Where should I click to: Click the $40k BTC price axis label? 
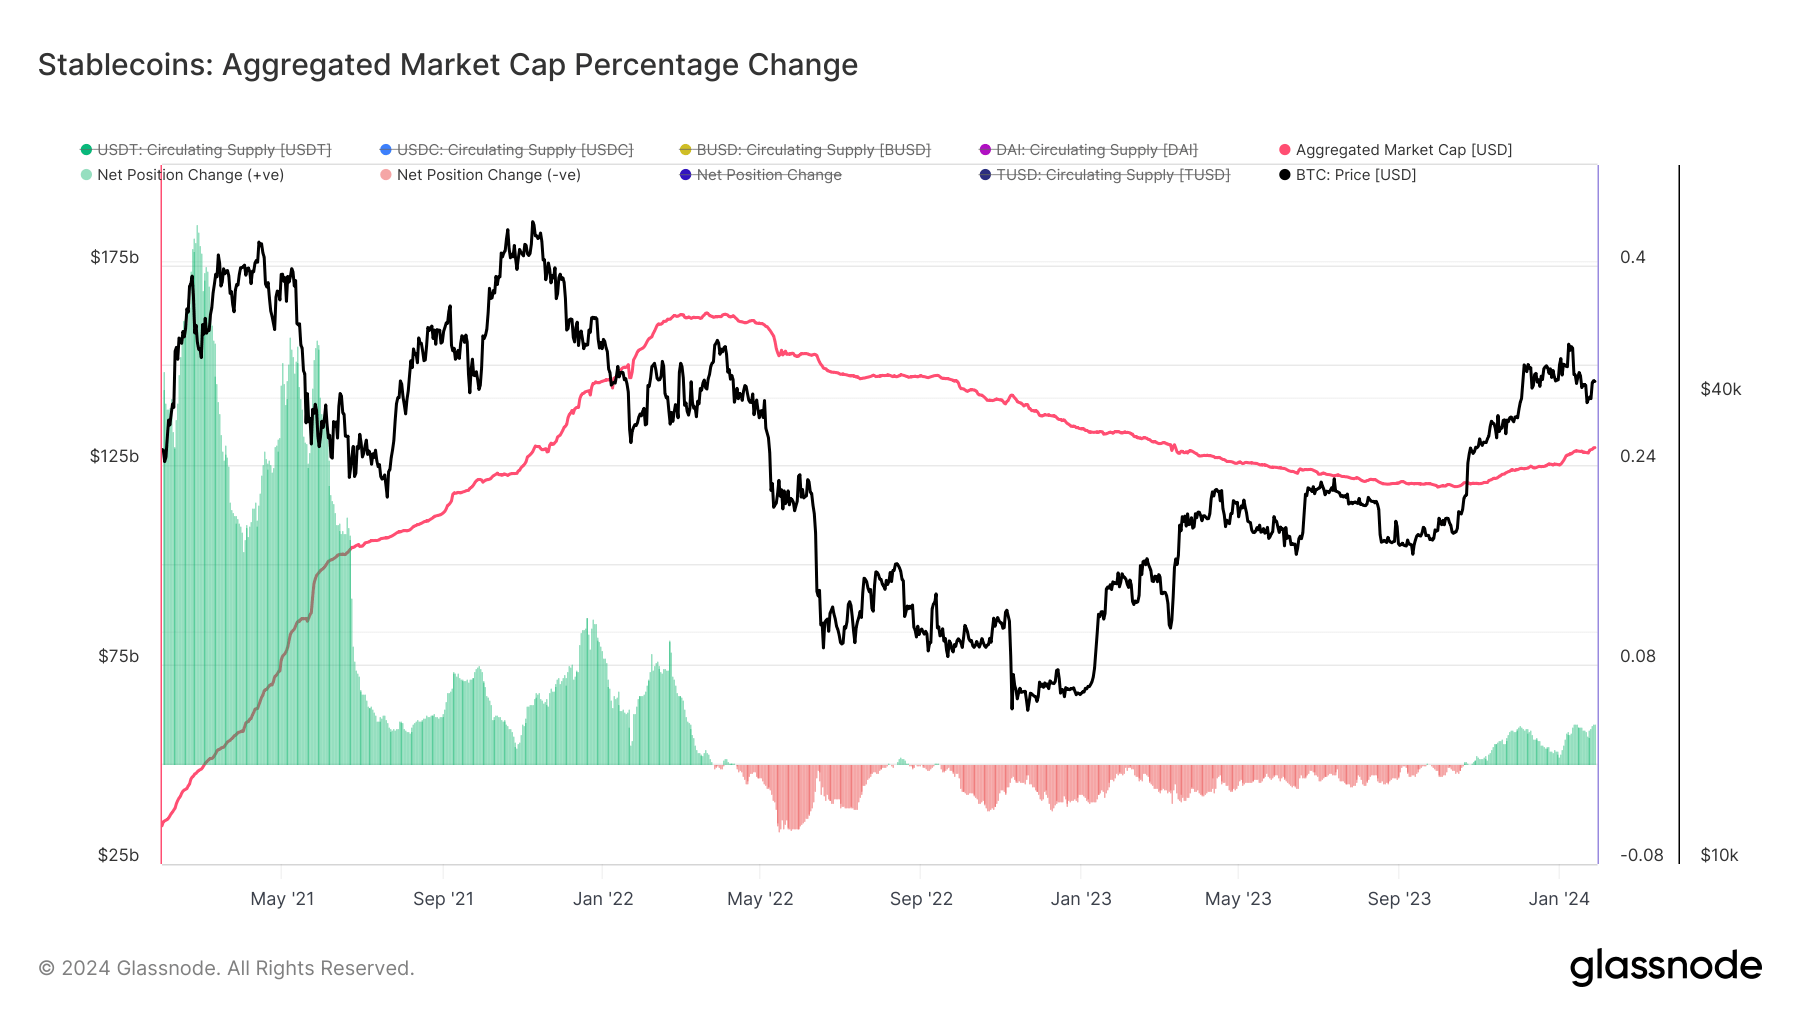[x=1720, y=390]
